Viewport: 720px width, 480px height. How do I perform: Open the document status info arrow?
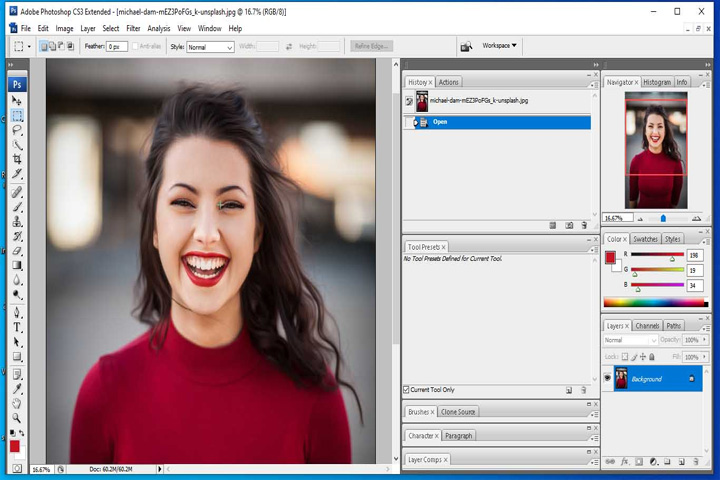[159, 469]
